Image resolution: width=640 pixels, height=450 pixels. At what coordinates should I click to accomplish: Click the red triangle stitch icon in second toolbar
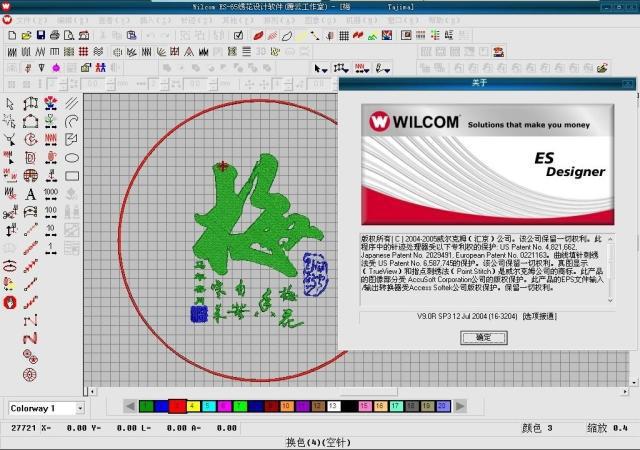point(189,51)
